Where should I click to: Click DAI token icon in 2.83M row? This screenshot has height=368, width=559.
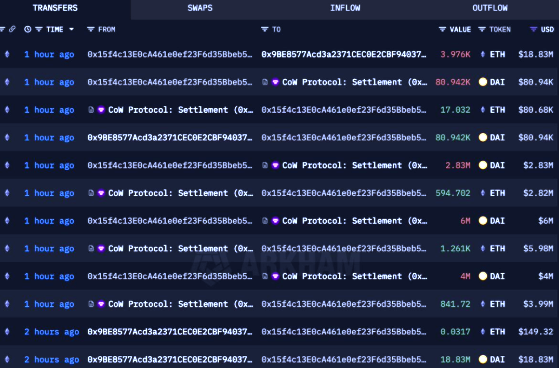tap(483, 165)
